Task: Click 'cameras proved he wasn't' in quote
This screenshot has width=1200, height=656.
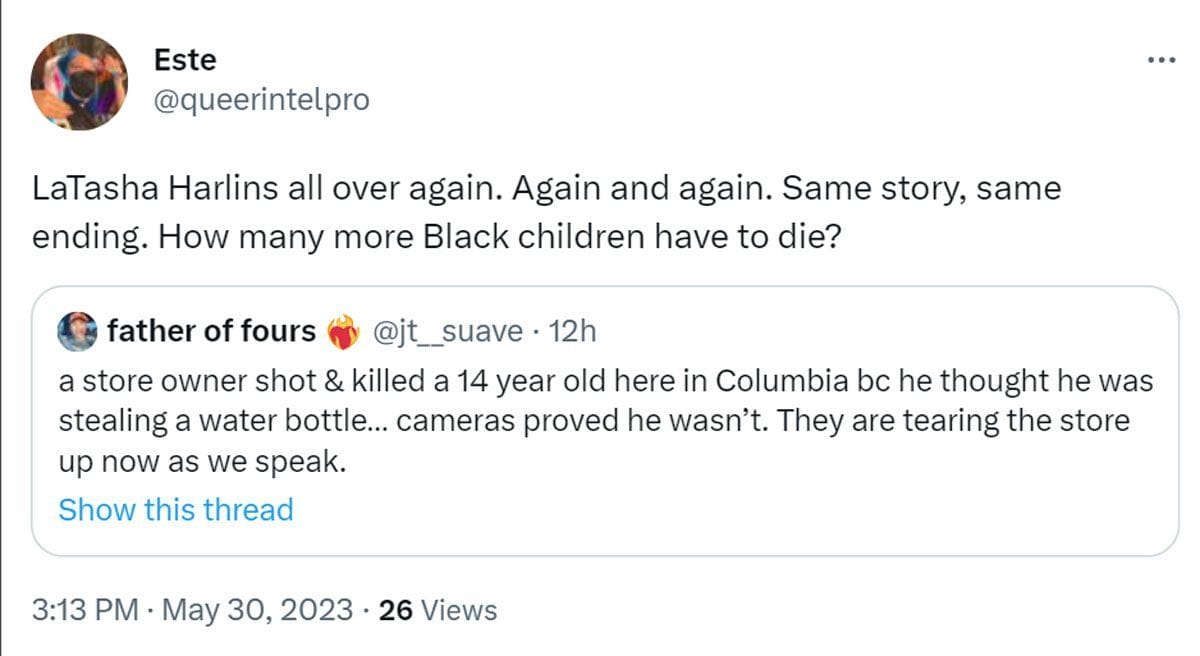Action: click(581, 421)
